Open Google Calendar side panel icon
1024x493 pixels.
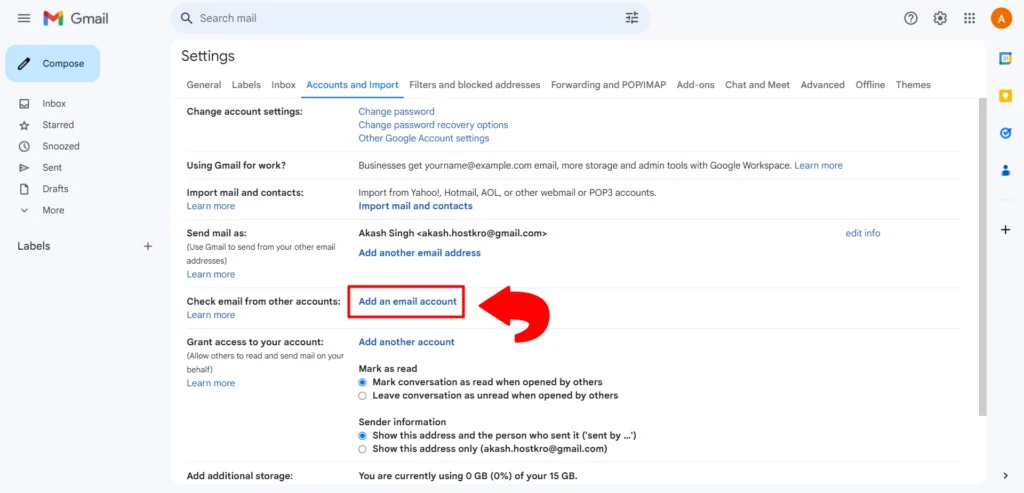click(x=1006, y=59)
